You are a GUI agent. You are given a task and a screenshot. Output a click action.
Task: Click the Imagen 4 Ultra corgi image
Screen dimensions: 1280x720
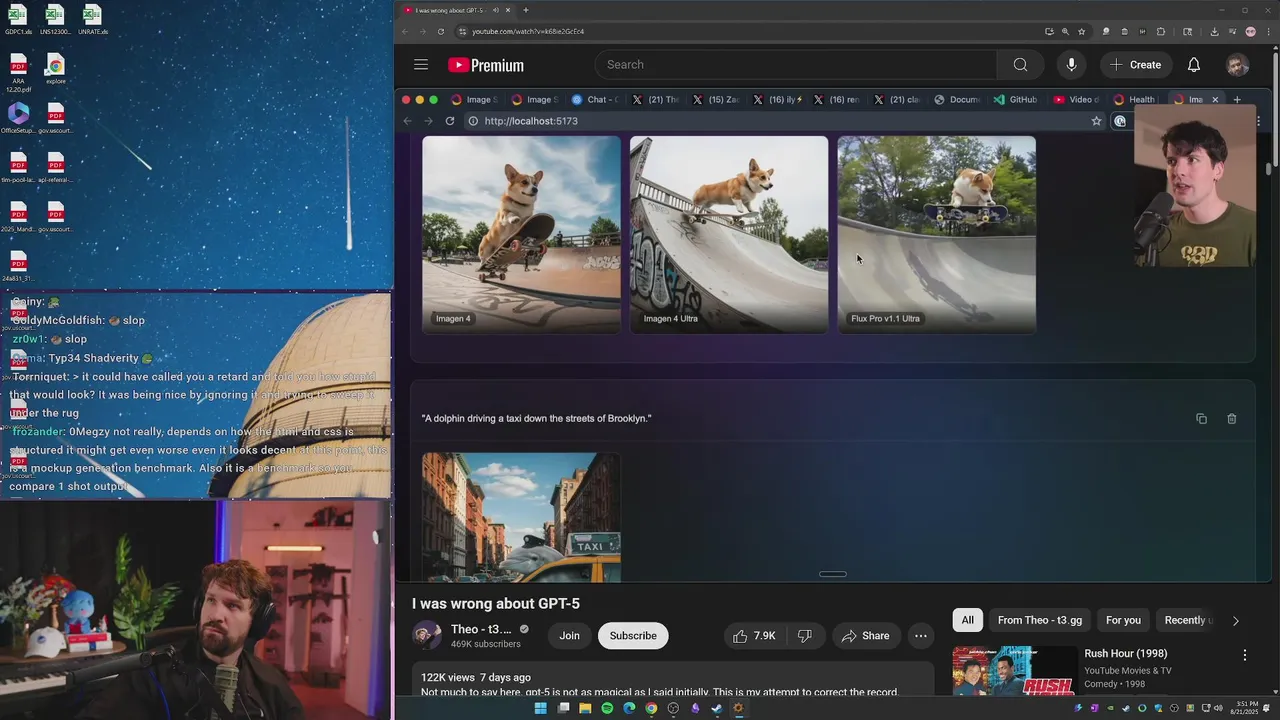[729, 234]
